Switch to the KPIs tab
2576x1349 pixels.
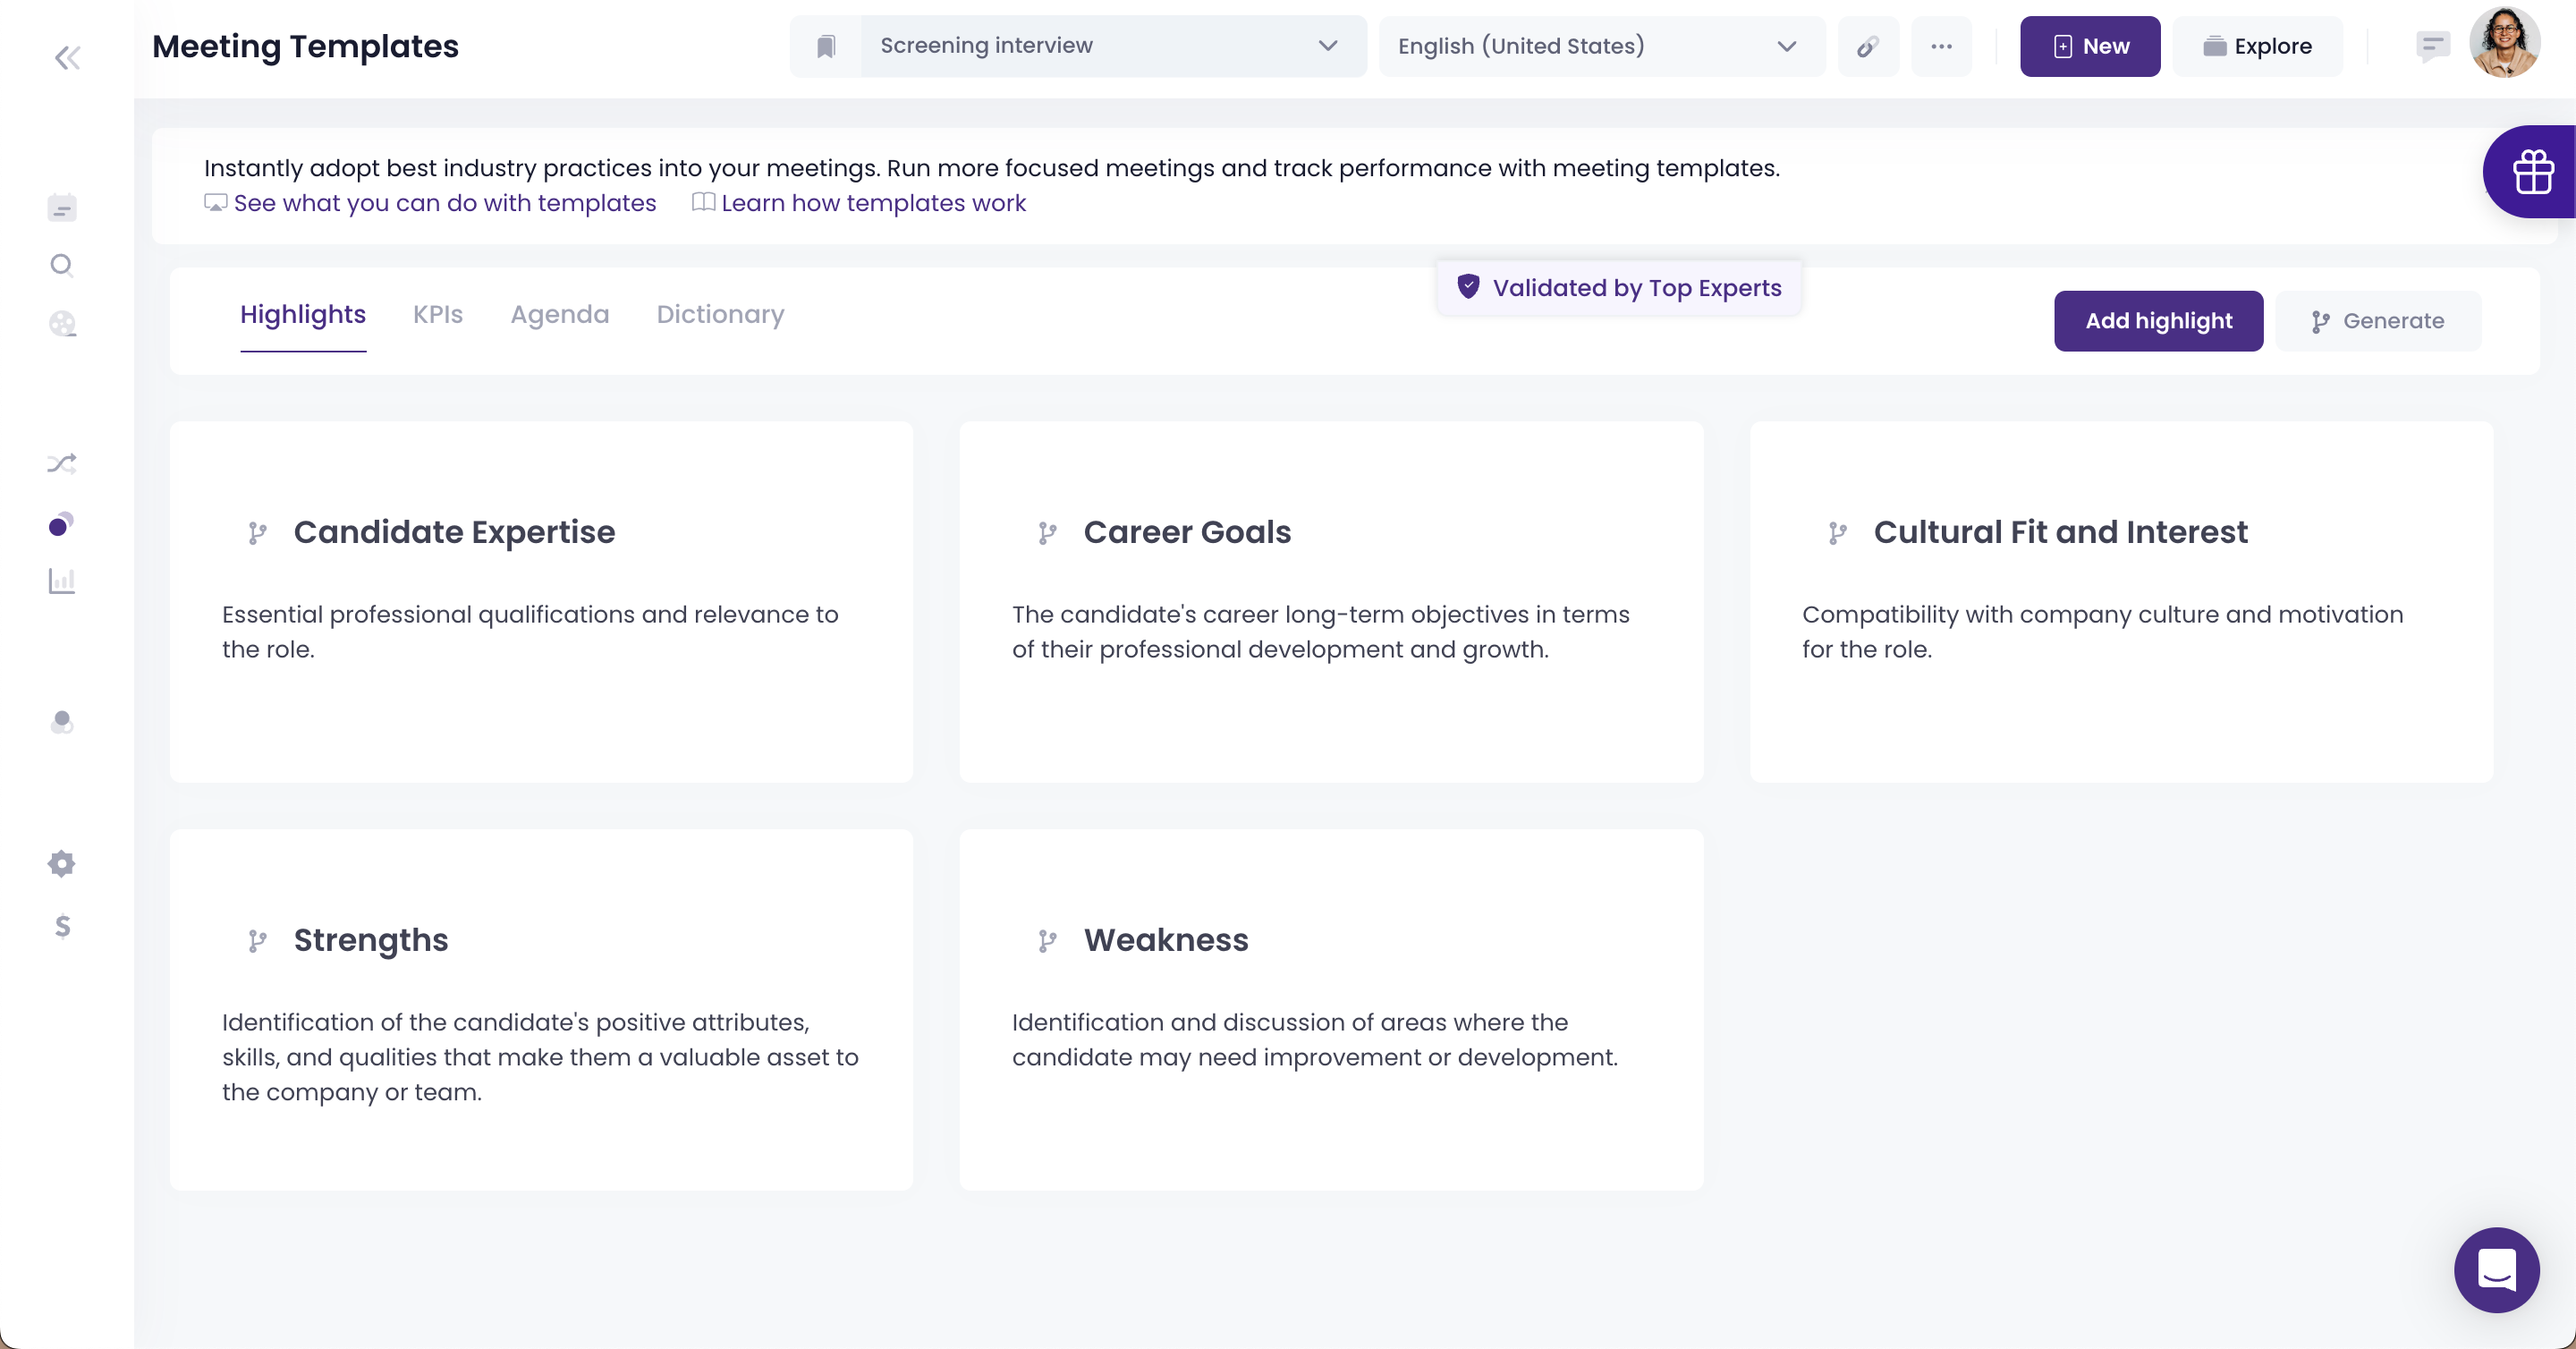point(437,314)
